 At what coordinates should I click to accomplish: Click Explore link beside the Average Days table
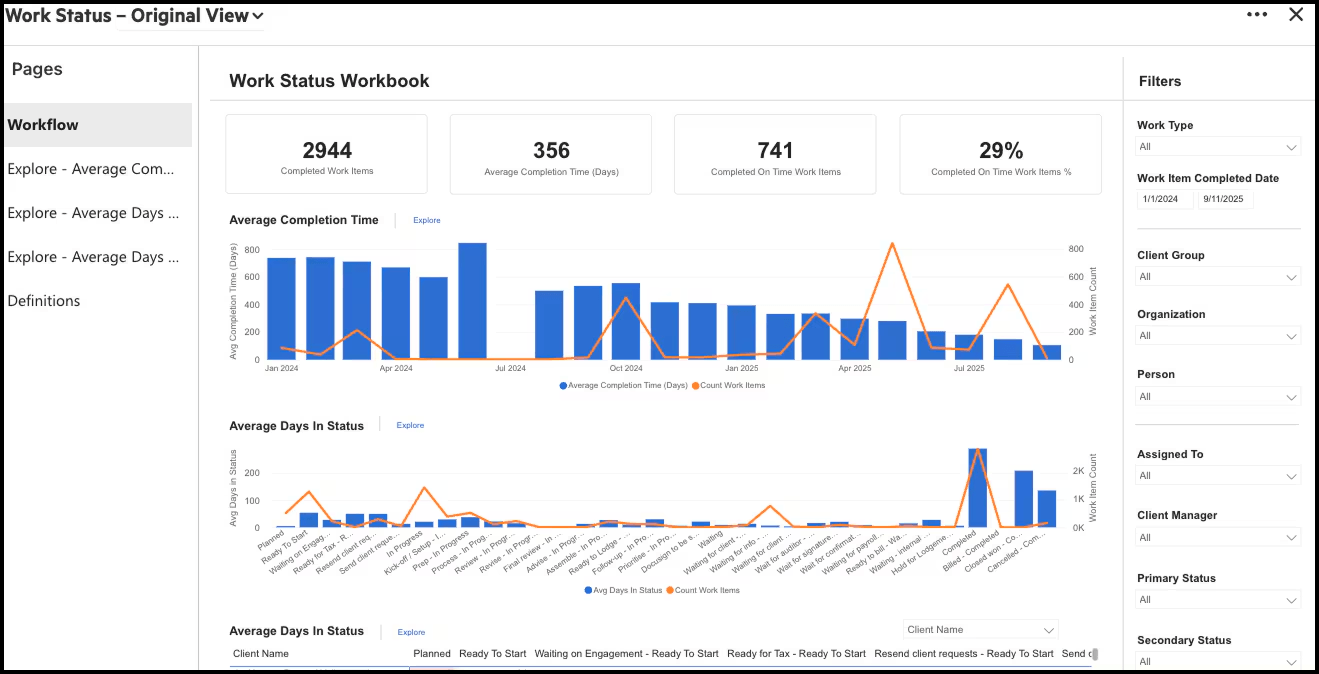point(411,632)
